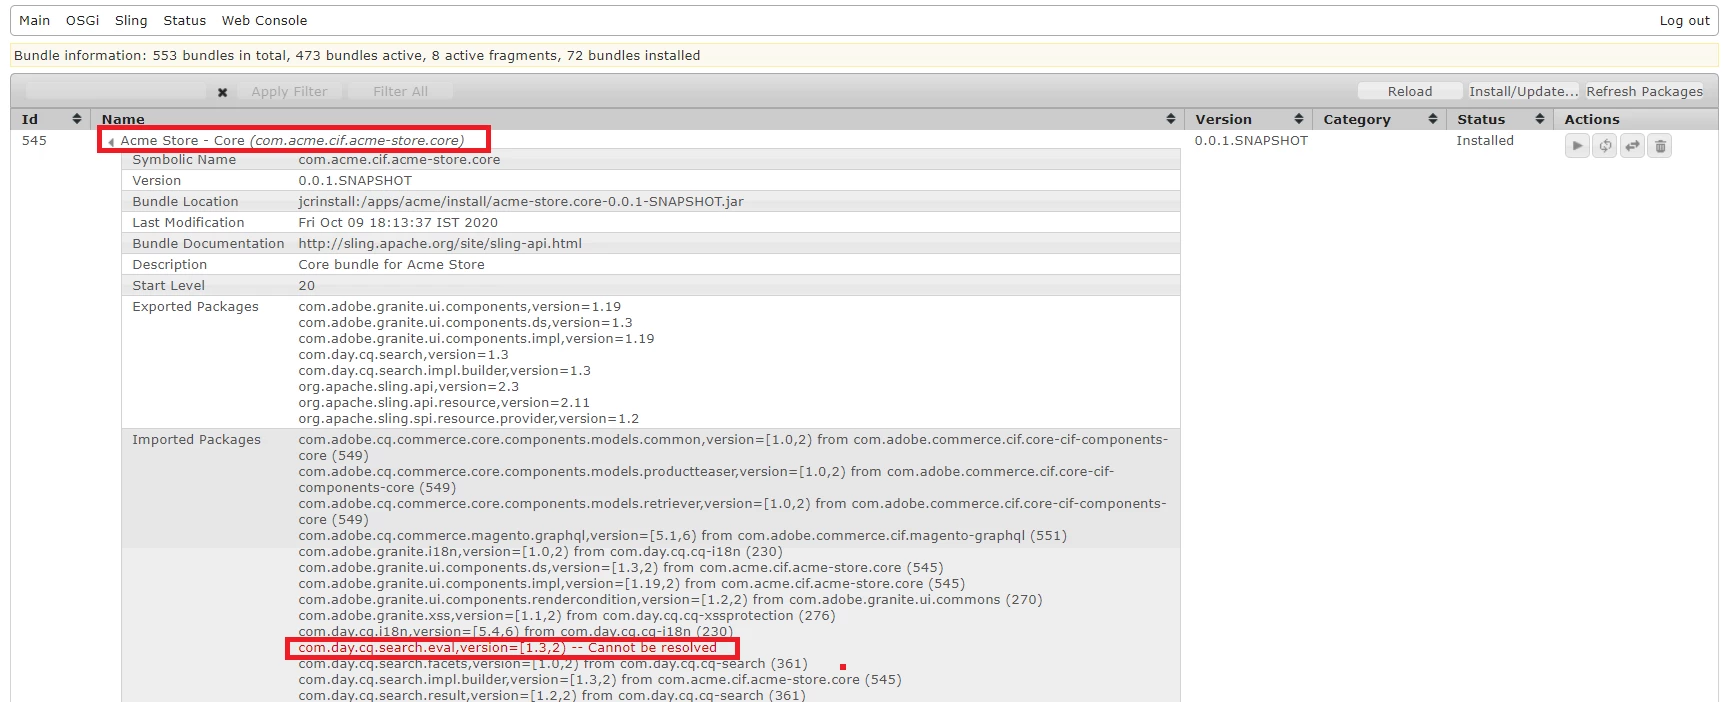Select the 0.0.1.SNAPSHOT version cell in row 545
Image resolution: width=1729 pixels, height=702 pixels.
pyautogui.click(x=1251, y=141)
